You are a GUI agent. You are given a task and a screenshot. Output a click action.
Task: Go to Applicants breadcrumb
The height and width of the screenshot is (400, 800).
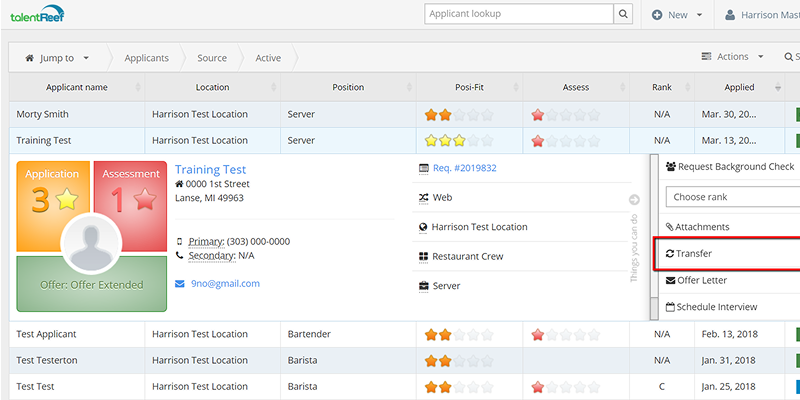point(146,58)
